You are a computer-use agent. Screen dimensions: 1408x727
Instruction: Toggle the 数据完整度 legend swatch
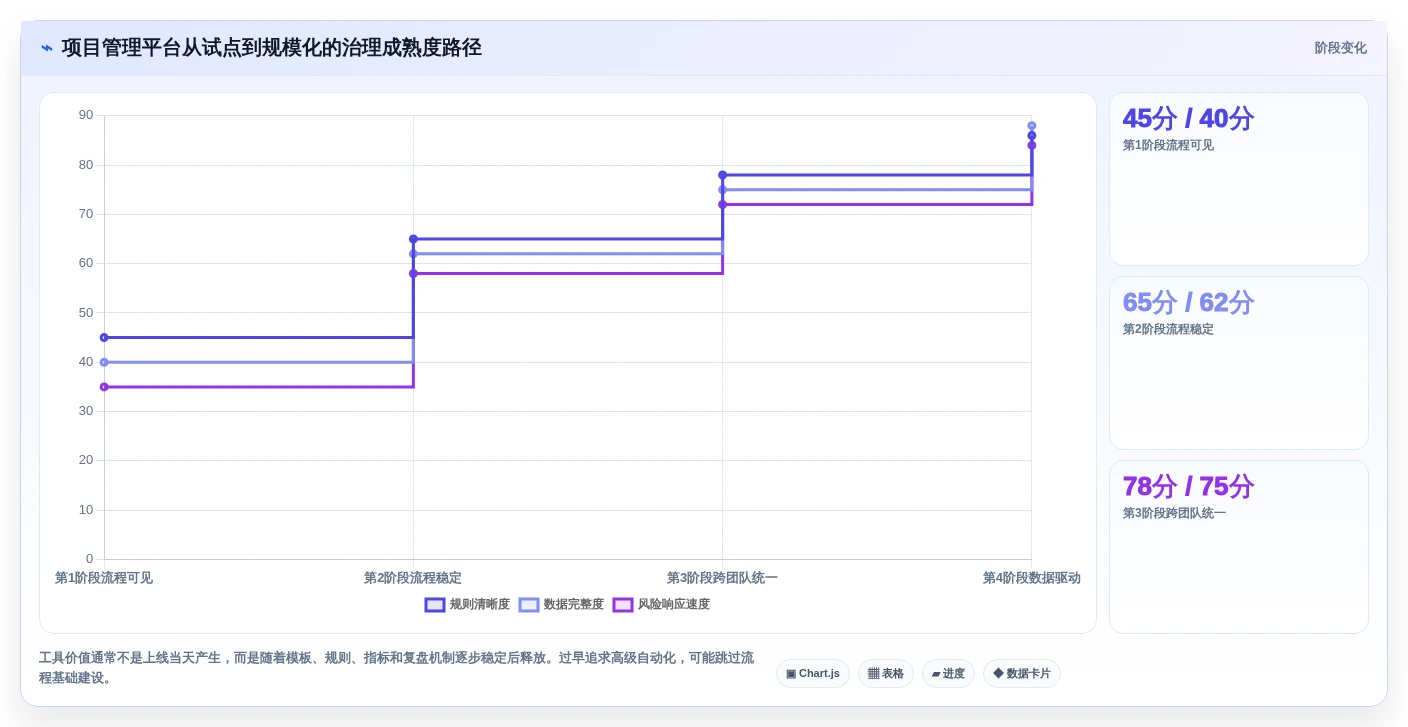click(529, 605)
